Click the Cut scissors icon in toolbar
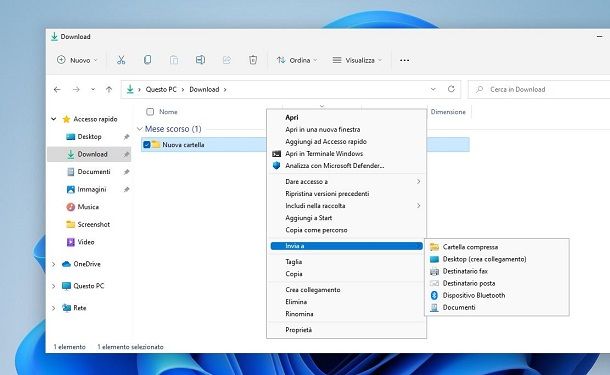Viewport: 610px width, 375px height. pyautogui.click(x=121, y=60)
